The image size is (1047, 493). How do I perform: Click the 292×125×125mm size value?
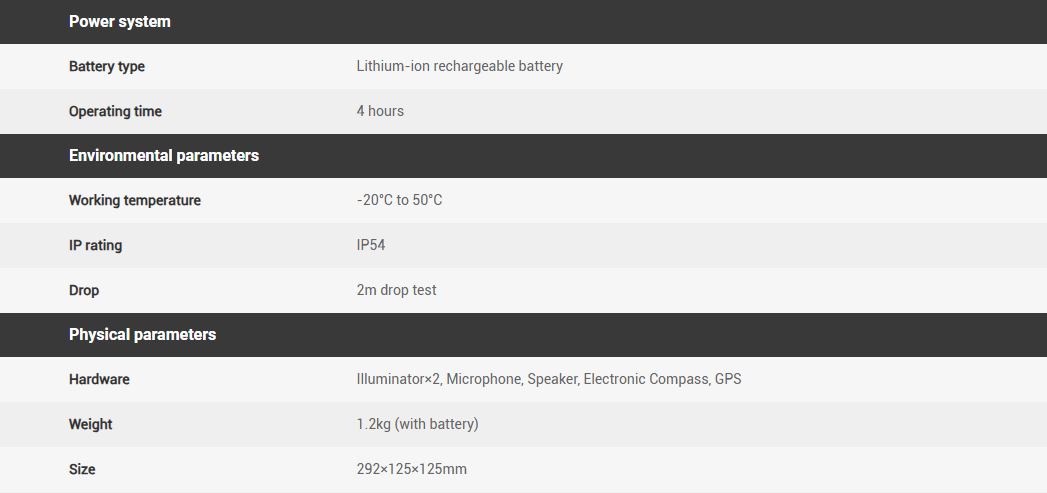click(x=411, y=470)
